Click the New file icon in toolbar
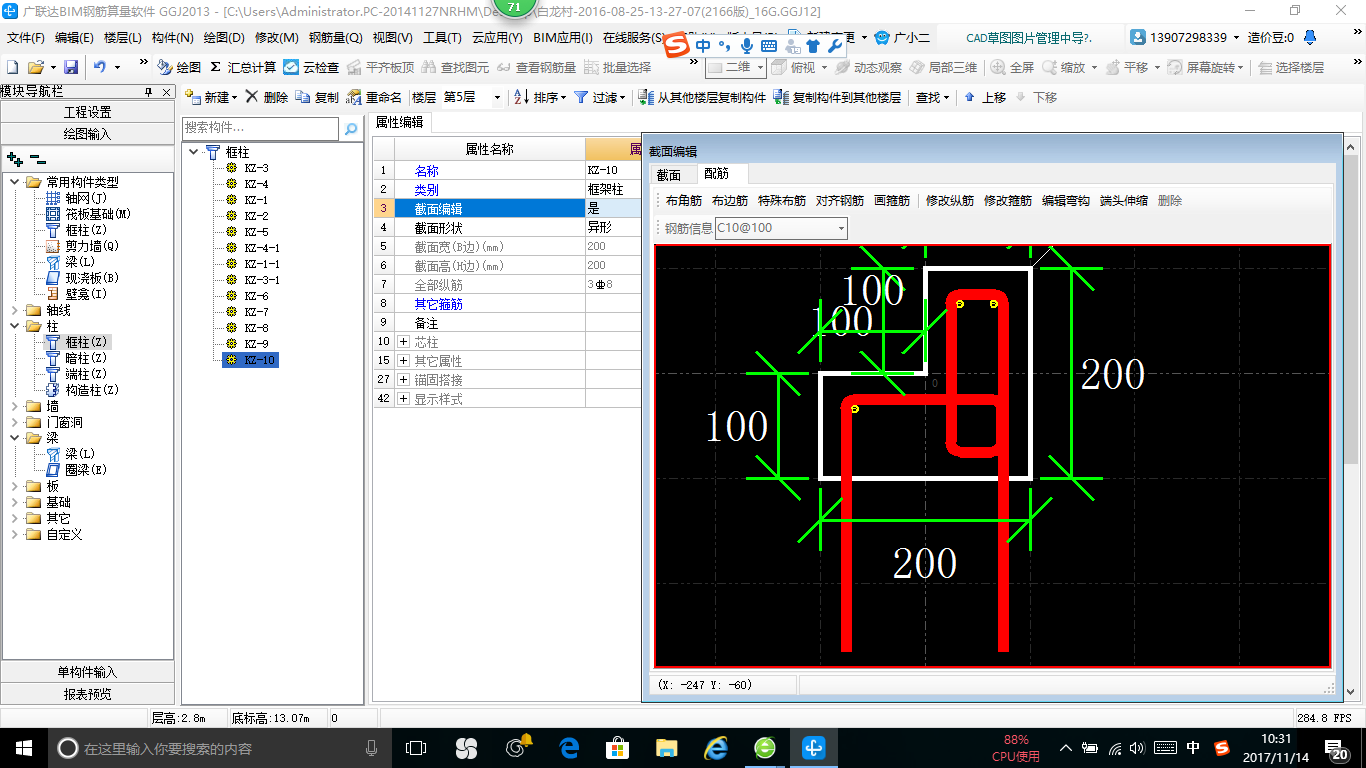Screen dimensions: 1366x768 pyautogui.click(x=12, y=67)
